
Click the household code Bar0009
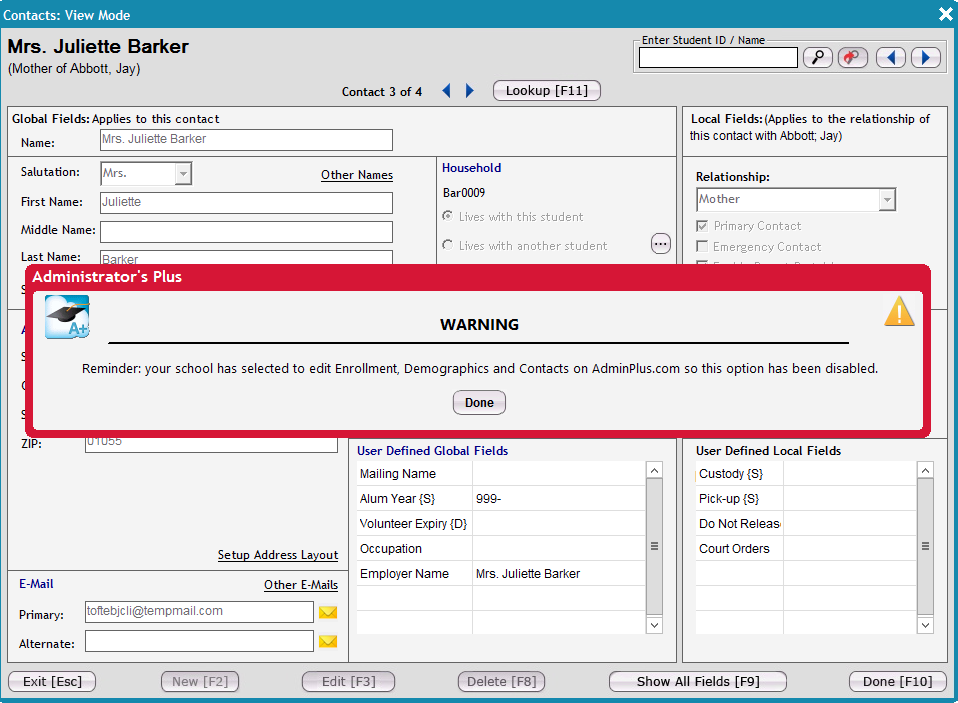click(x=464, y=193)
